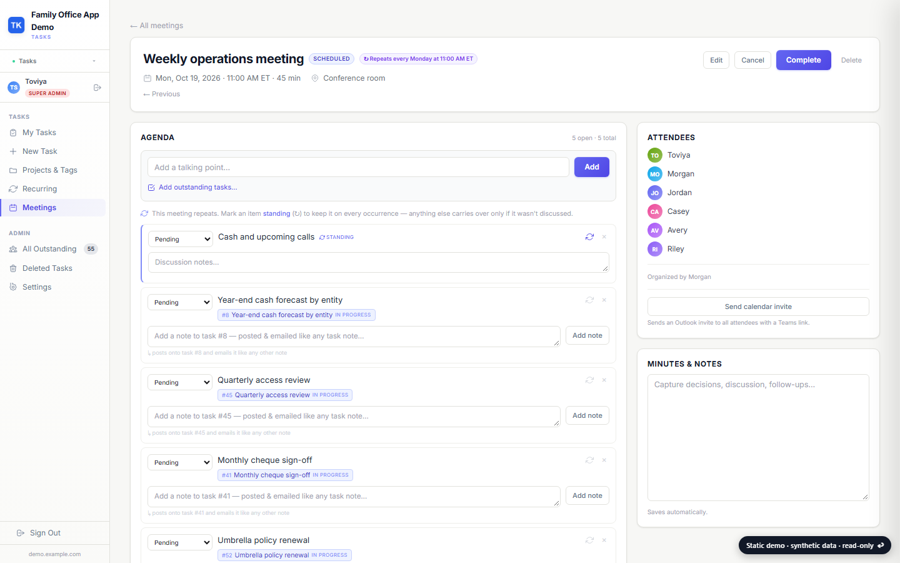Toggle standing icon for Quarterly access review
Viewport: 900px width, 563px height.
(x=589, y=380)
